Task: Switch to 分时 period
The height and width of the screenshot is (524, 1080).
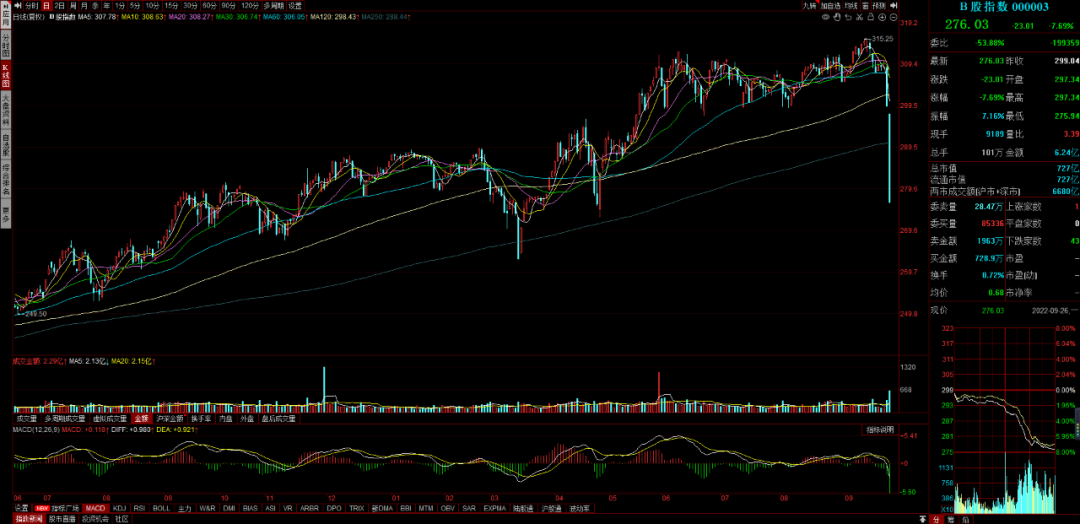Action: pos(32,5)
